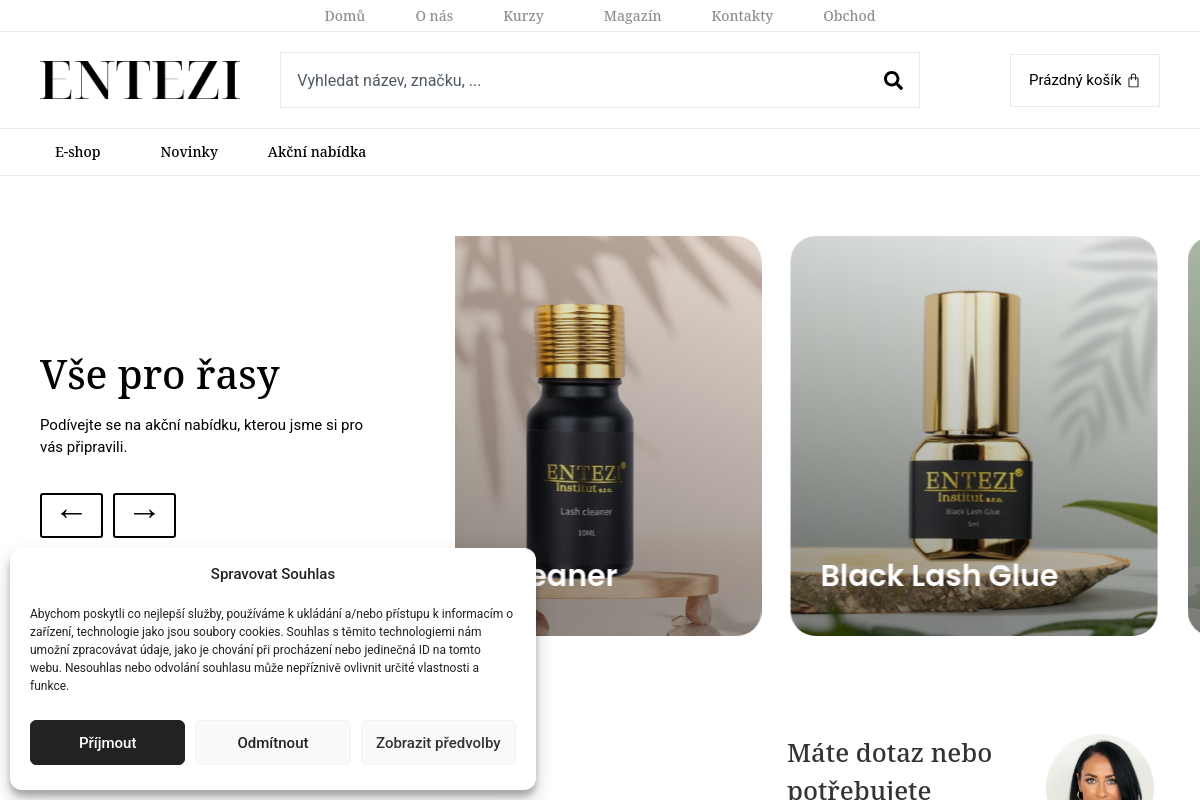Open the O nás page

[x=434, y=16]
